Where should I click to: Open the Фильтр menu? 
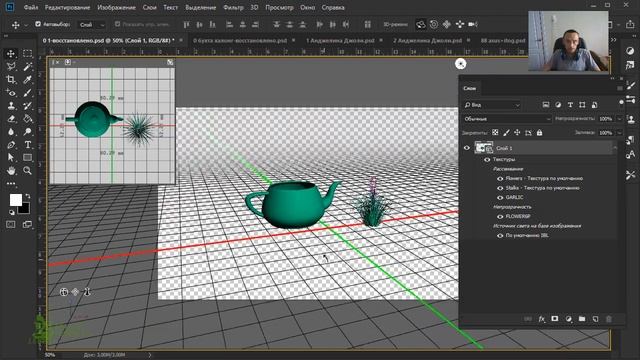tap(233, 7)
